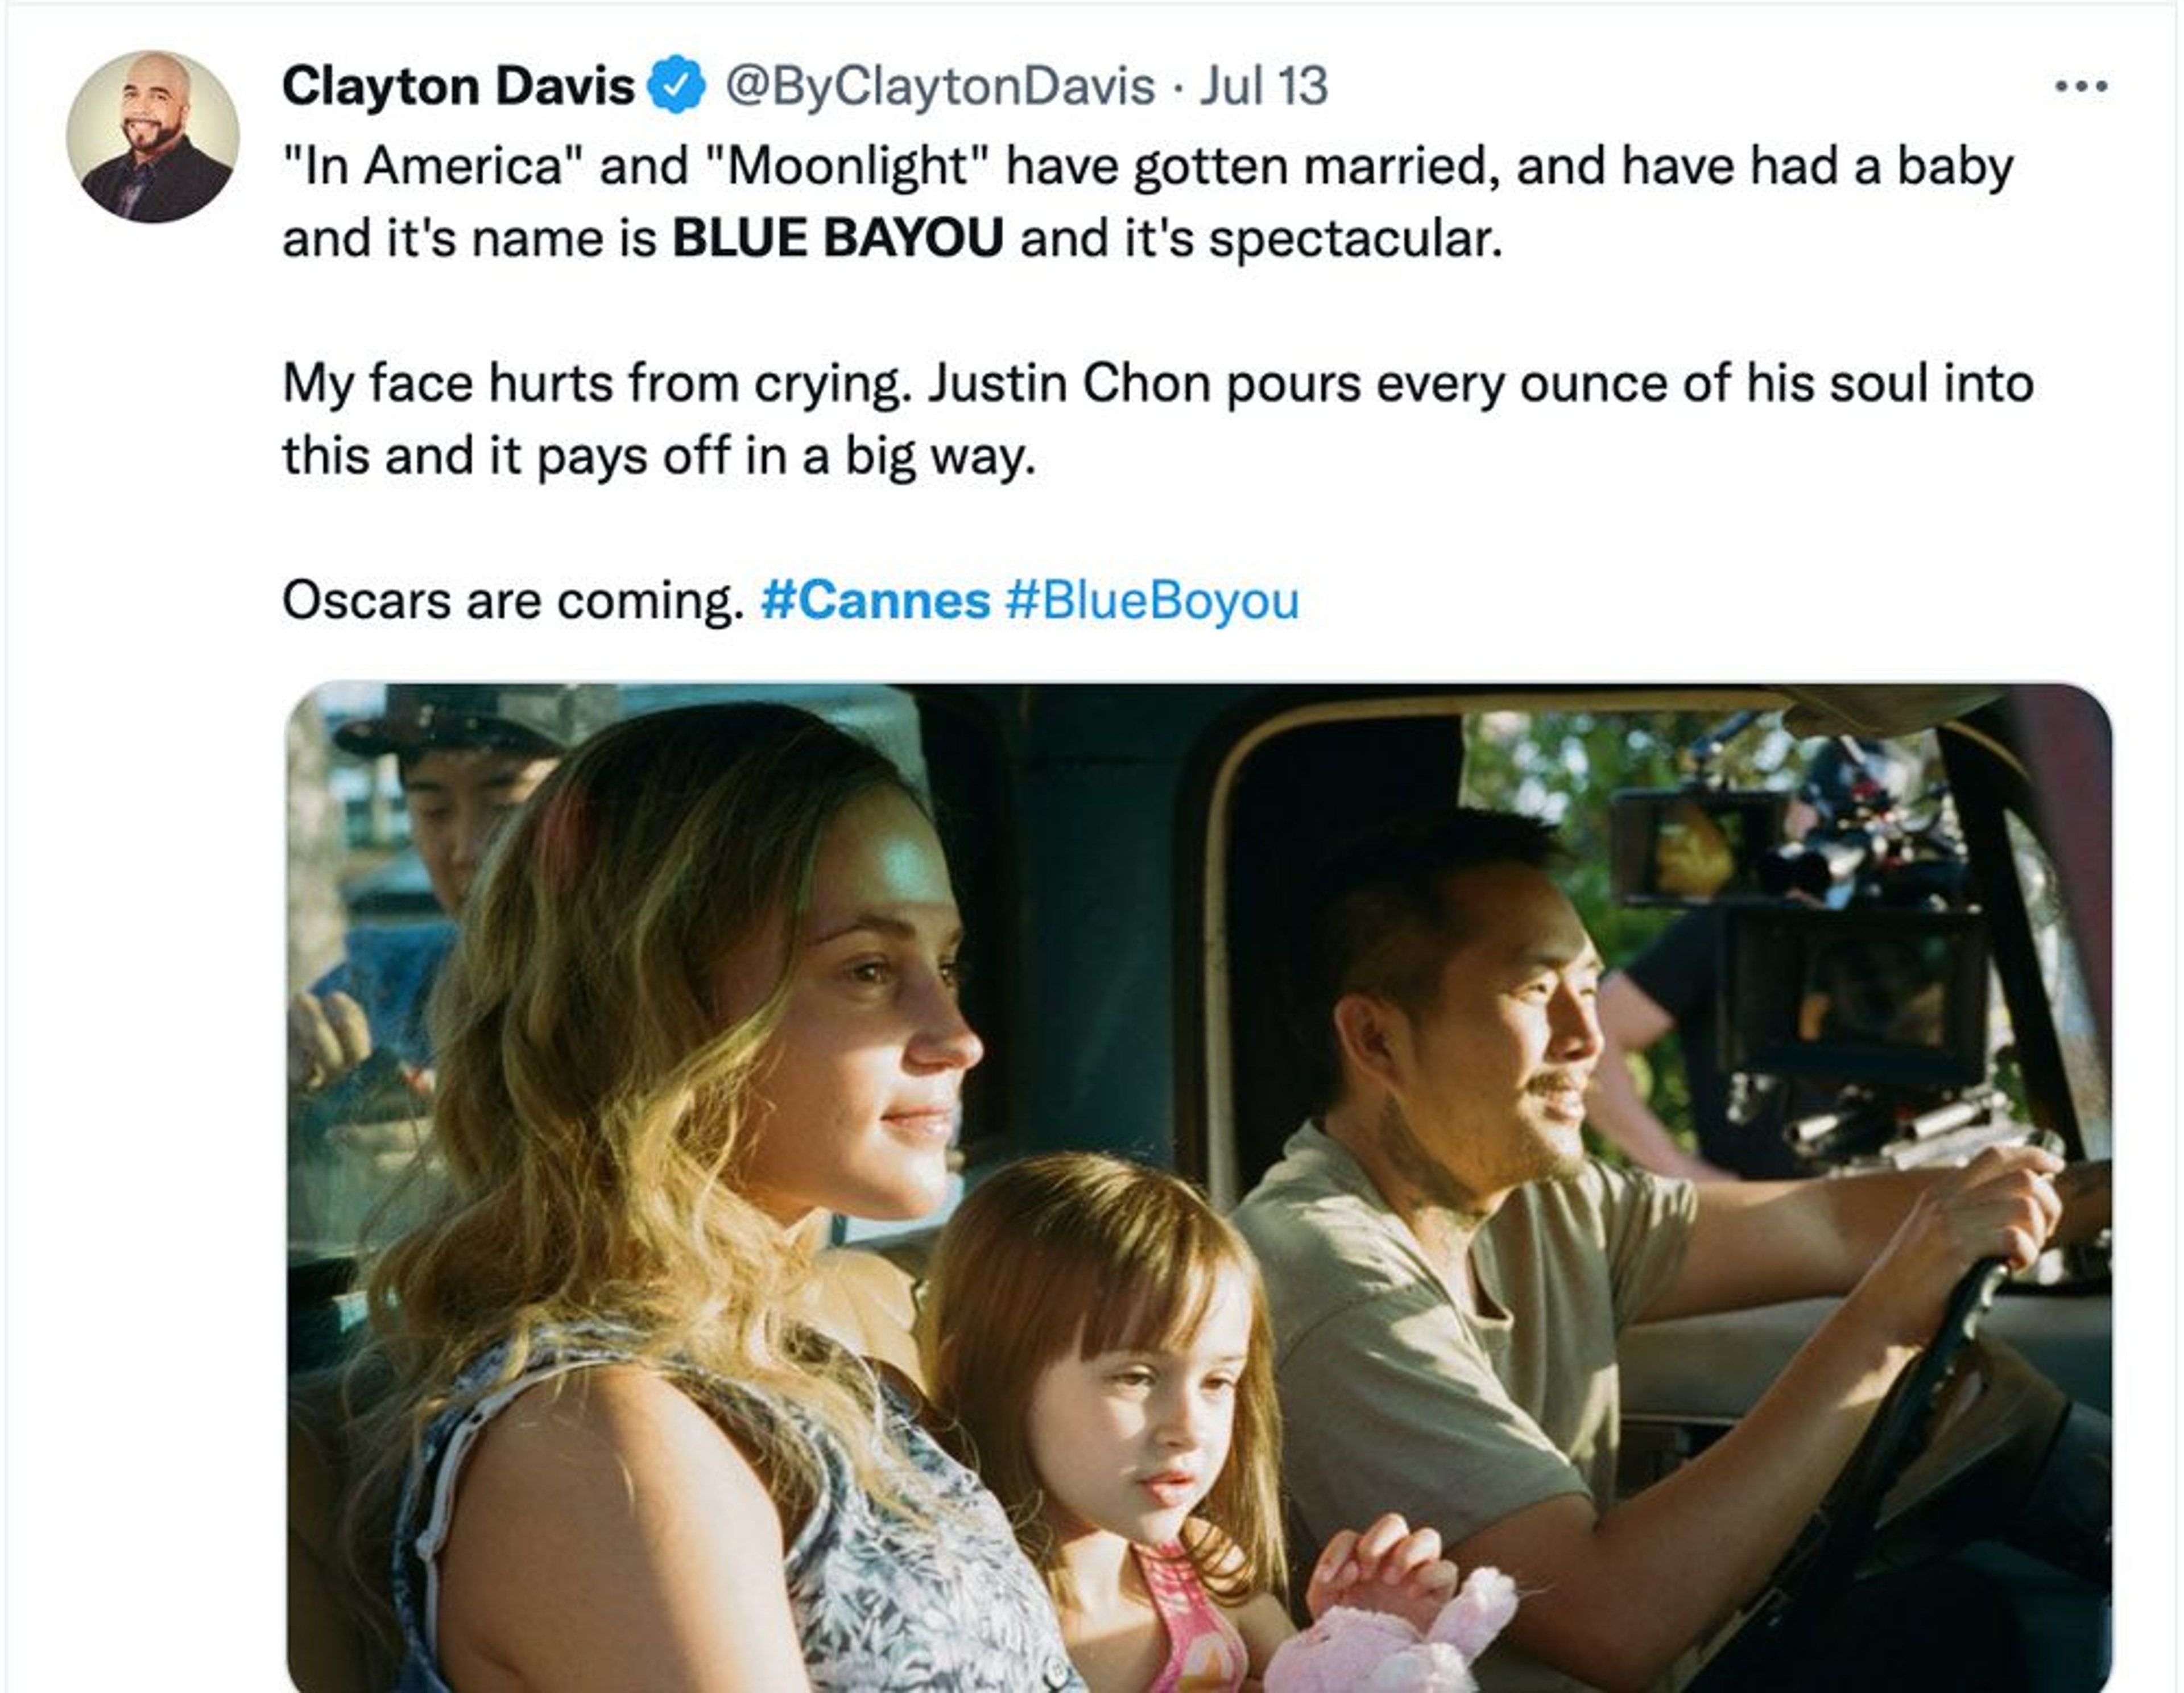Click the display name Clayton Davis
This screenshot has width=2184, height=1693.
(458, 86)
